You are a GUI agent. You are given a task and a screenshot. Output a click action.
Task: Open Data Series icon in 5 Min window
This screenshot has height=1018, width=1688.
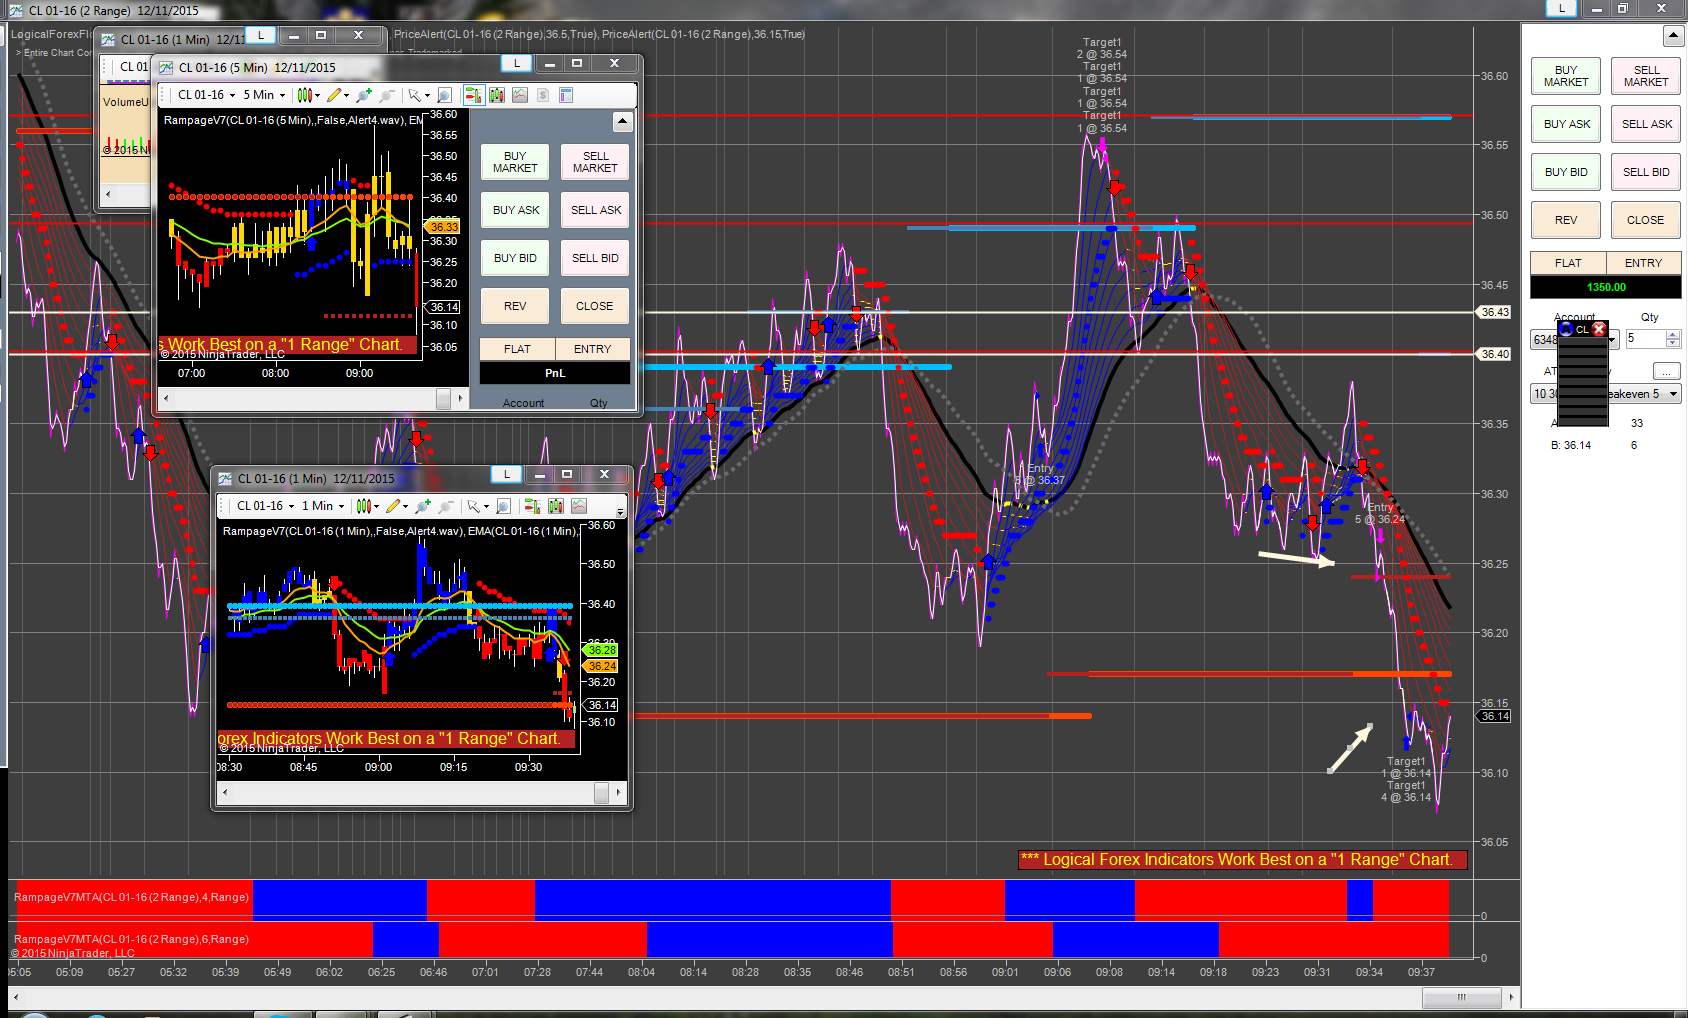tap(497, 95)
